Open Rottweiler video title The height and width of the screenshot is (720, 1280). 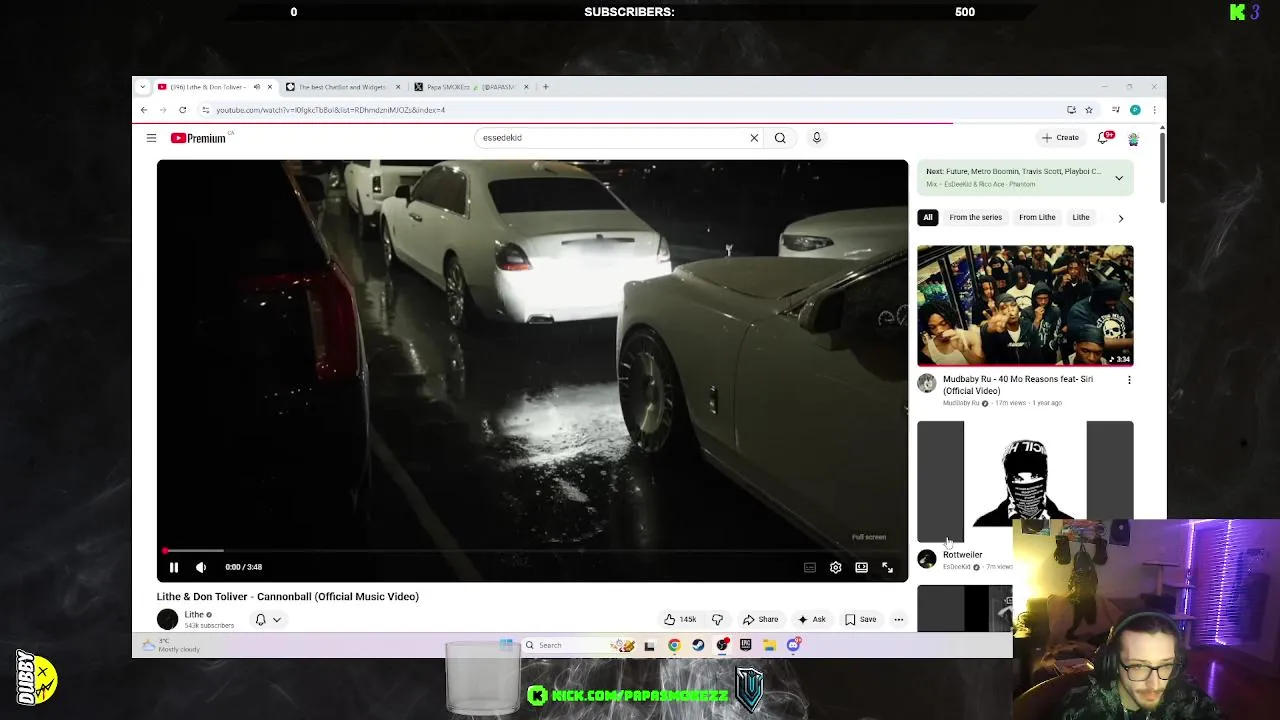(x=962, y=554)
